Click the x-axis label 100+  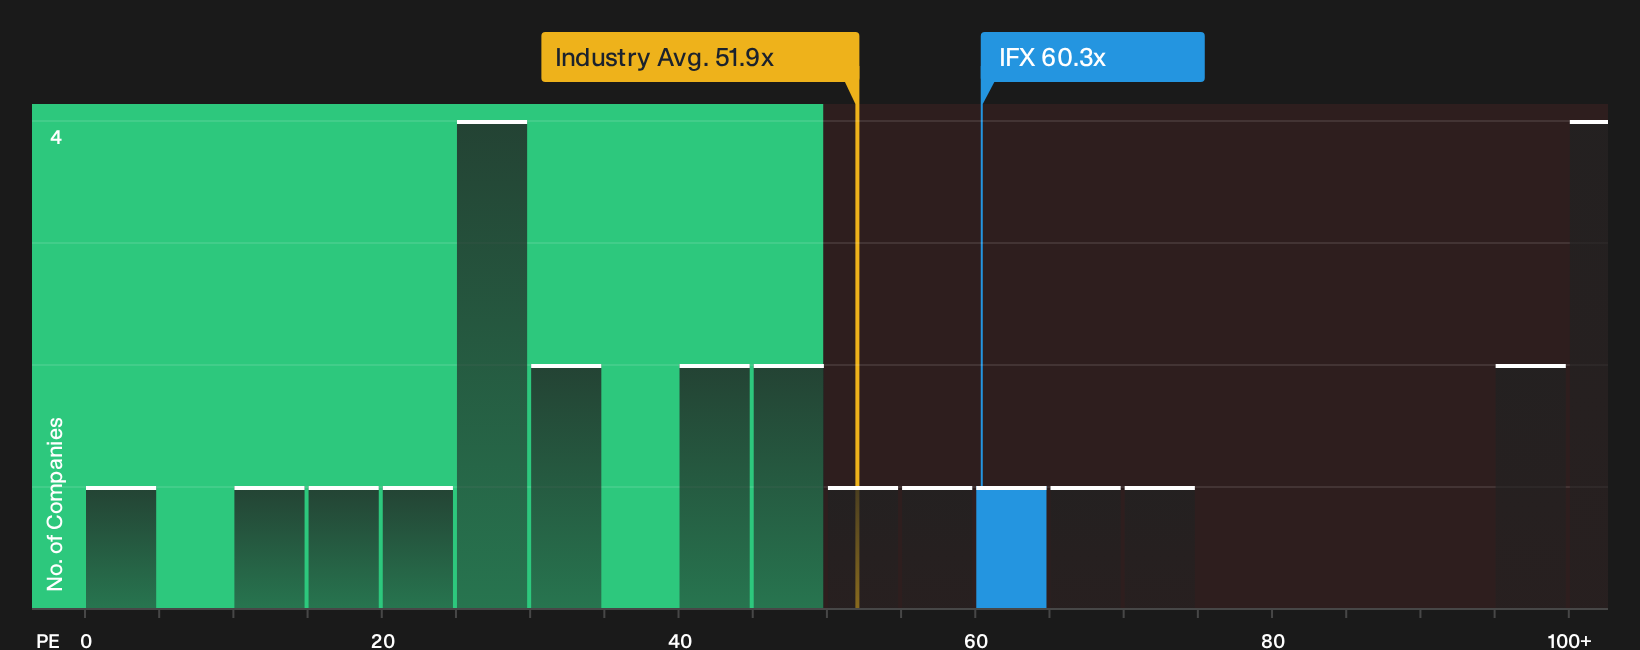[x=1569, y=641]
